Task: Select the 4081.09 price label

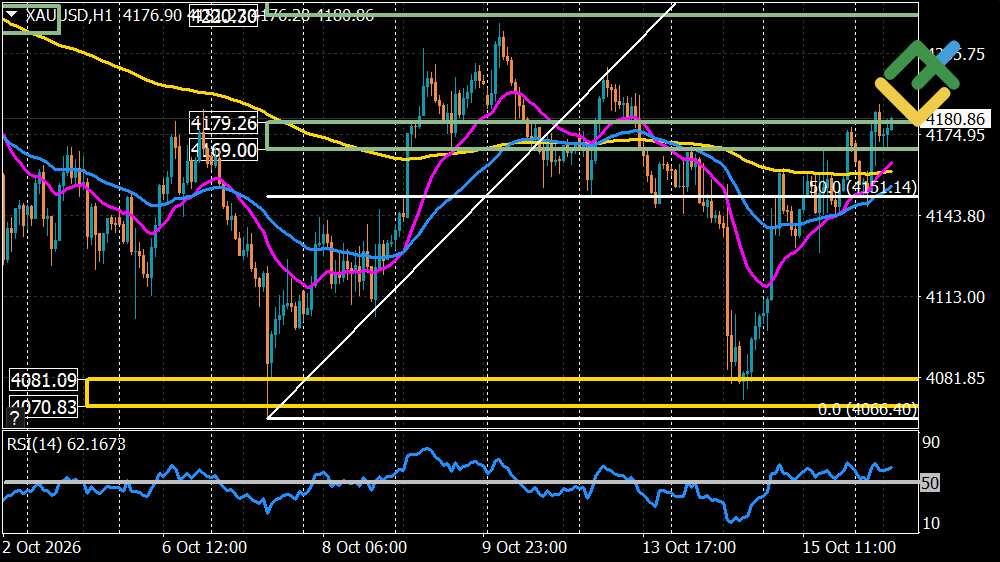Action: (x=44, y=380)
